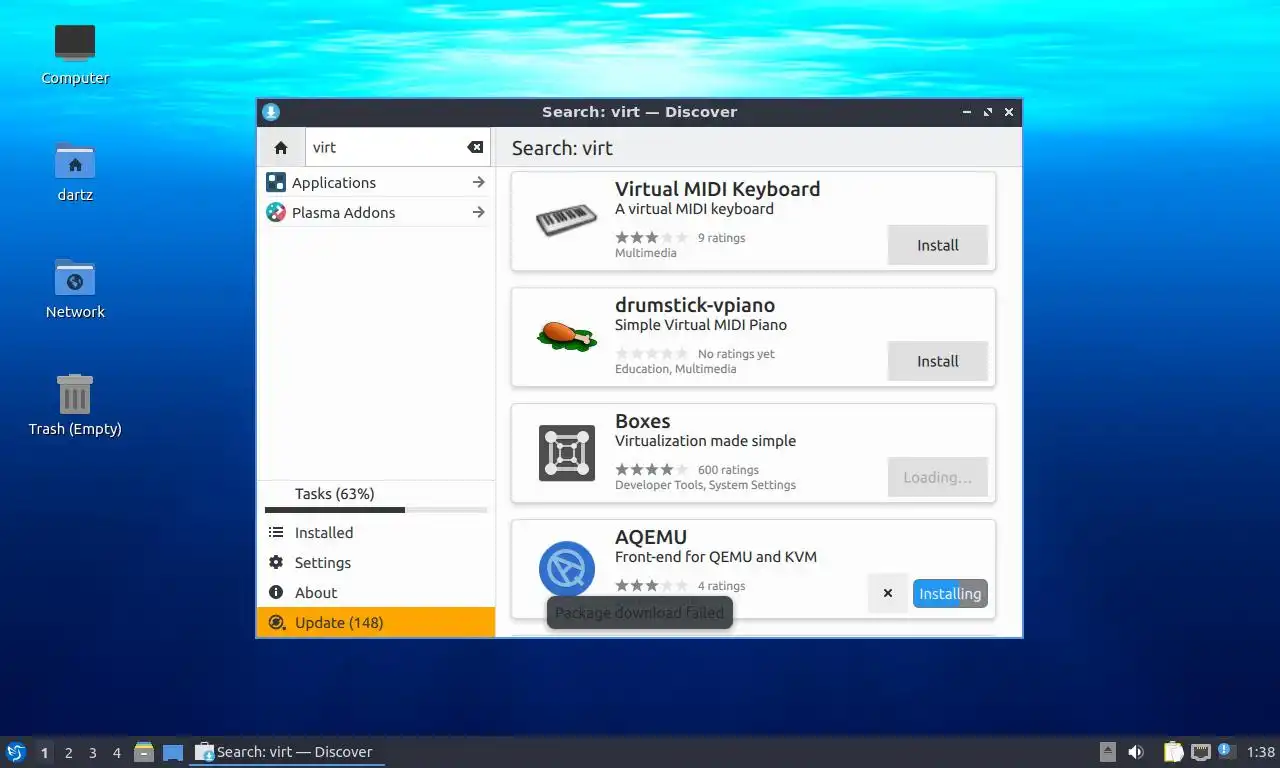1280x768 pixels.
Task: Open the Boxes app icon
Action: tap(567, 453)
